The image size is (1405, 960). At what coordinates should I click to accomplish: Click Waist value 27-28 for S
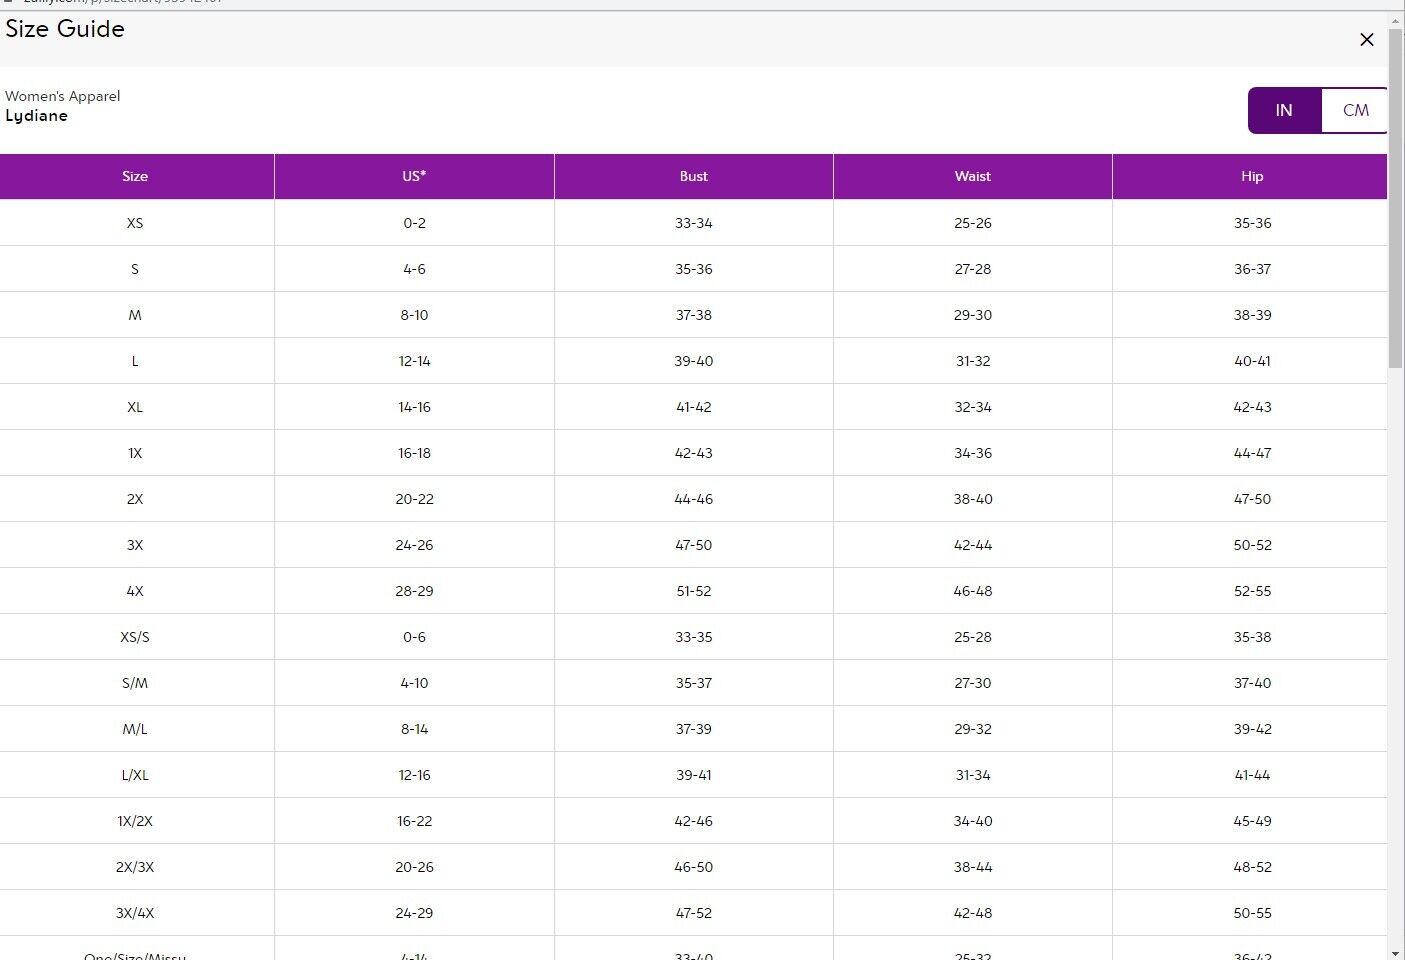click(x=972, y=269)
